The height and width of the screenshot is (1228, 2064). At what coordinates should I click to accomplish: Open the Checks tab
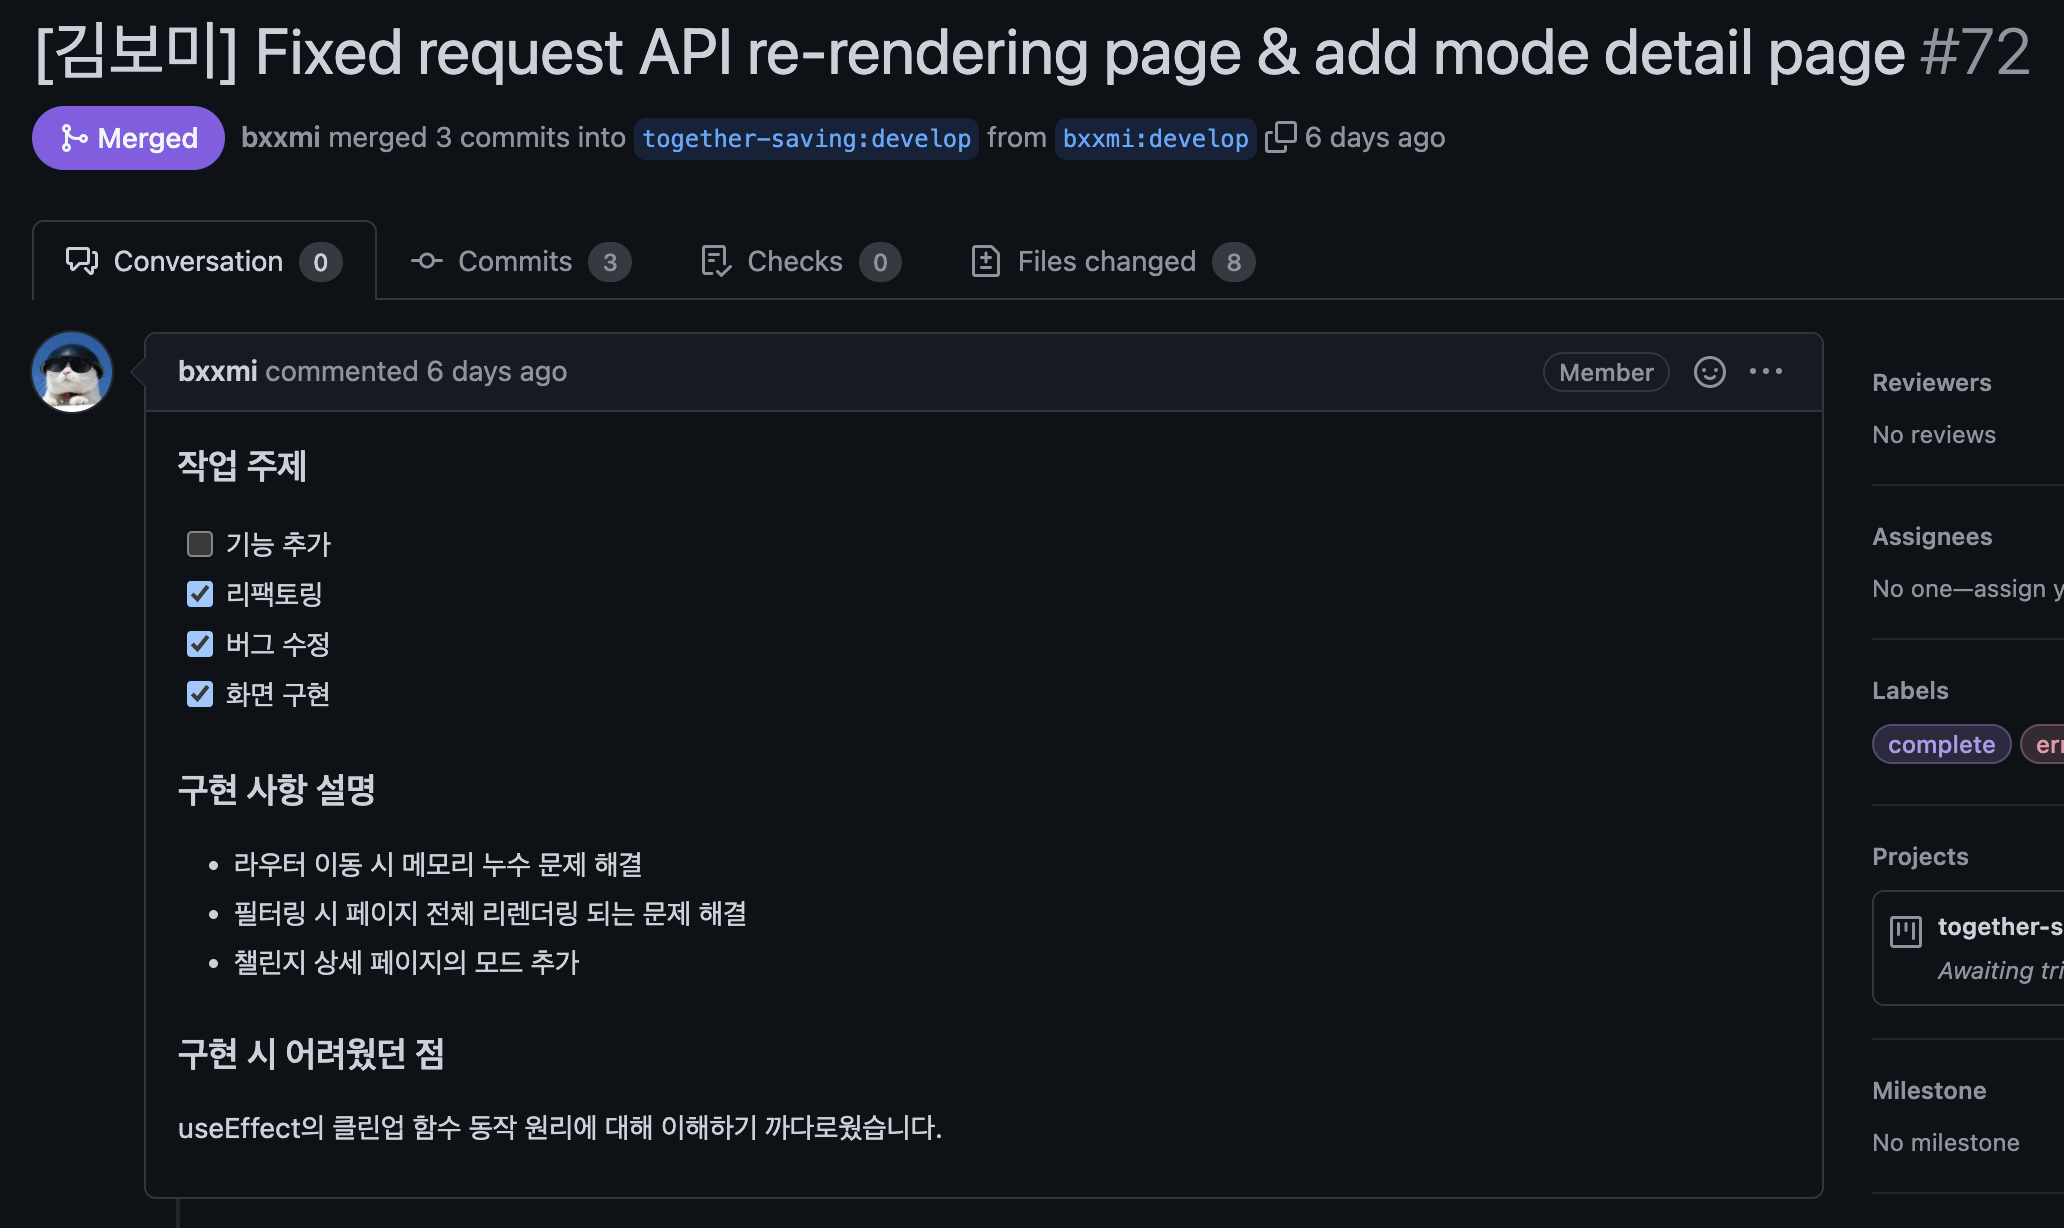pyautogui.click(x=800, y=261)
